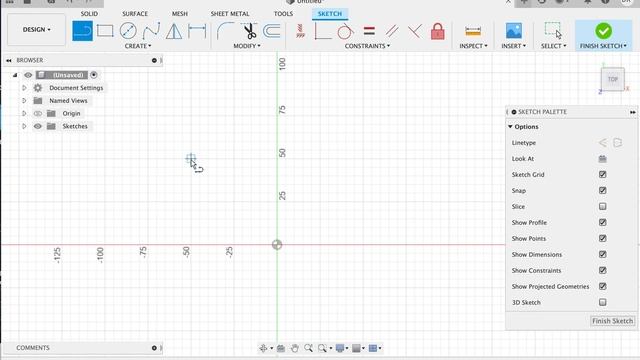Enable the 3D Sketch checkbox
Image resolution: width=640 pixels, height=360 pixels.
tap(602, 302)
